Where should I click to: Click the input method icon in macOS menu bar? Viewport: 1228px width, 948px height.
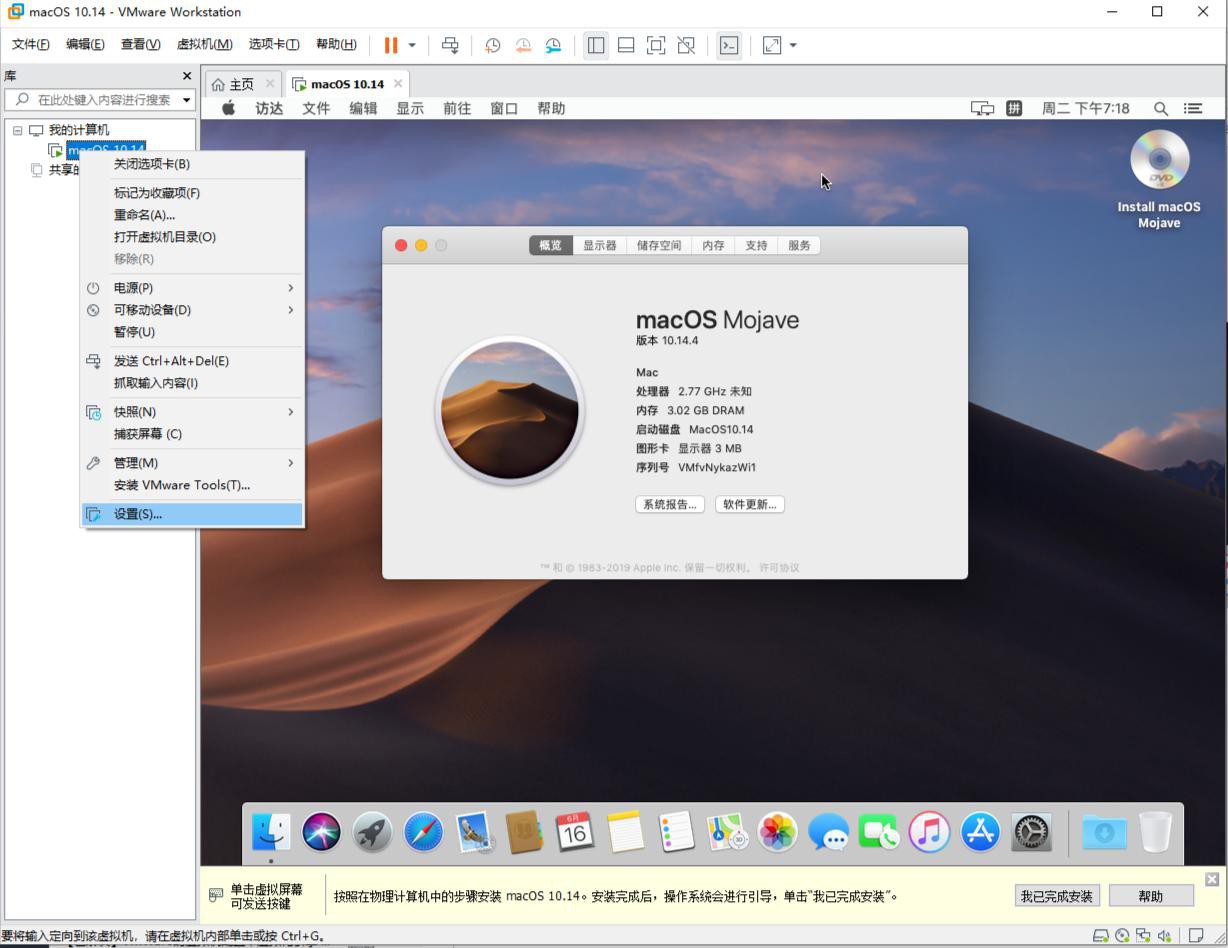1014,108
